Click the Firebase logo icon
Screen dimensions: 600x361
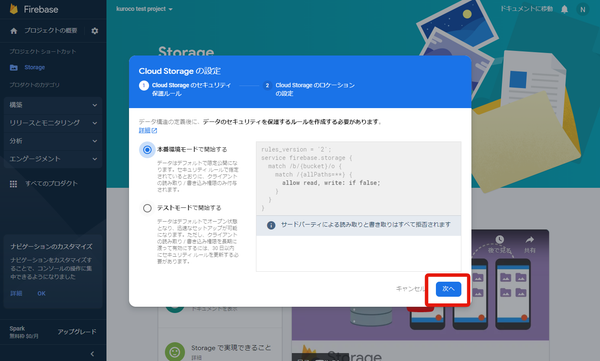[x=14, y=9]
